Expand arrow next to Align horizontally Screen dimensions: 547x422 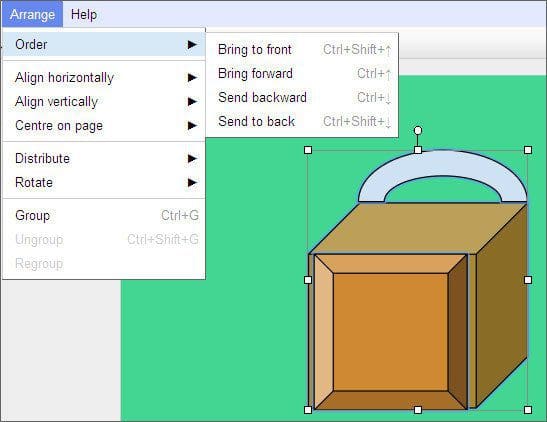point(192,77)
